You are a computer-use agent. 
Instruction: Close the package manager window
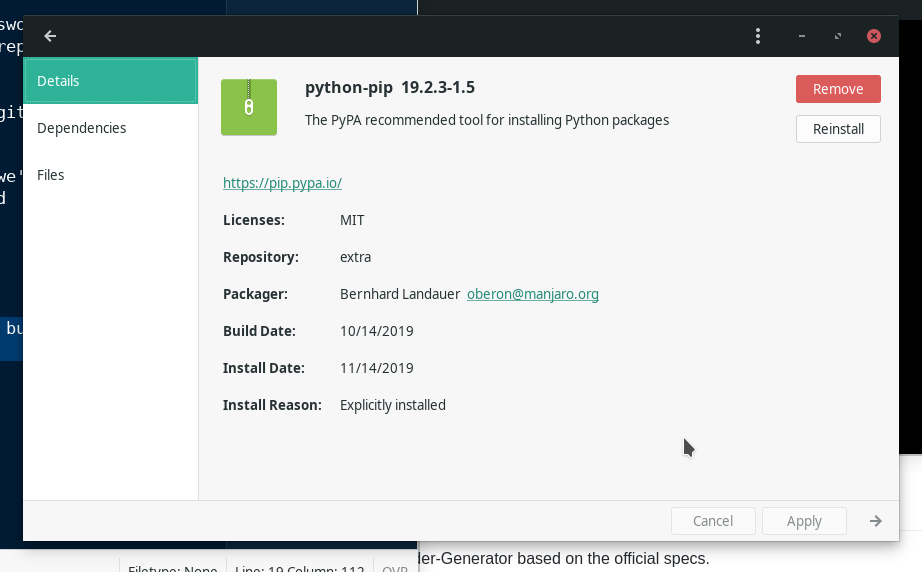[x=874, y=36]
